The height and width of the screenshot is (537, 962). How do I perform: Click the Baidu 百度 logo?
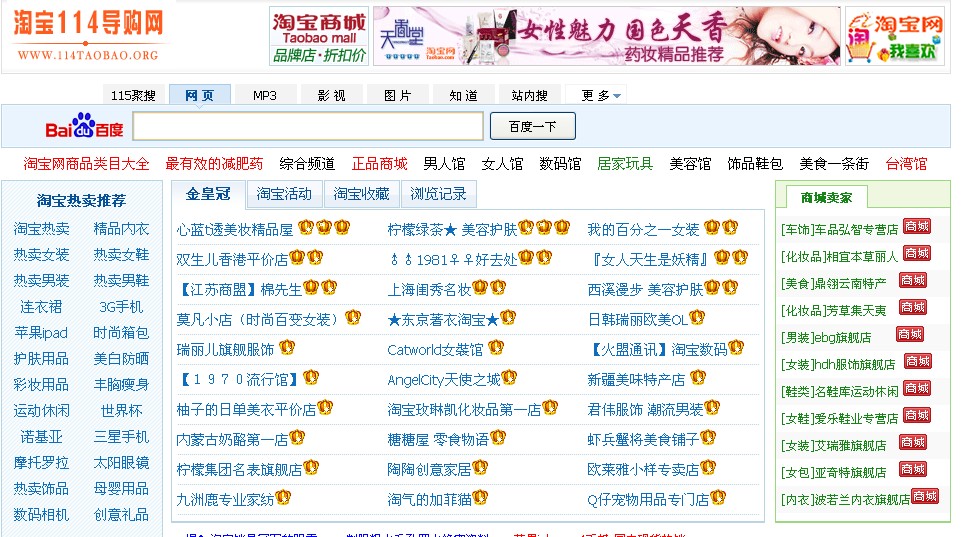pyautogui.click(x=84, y=126)
